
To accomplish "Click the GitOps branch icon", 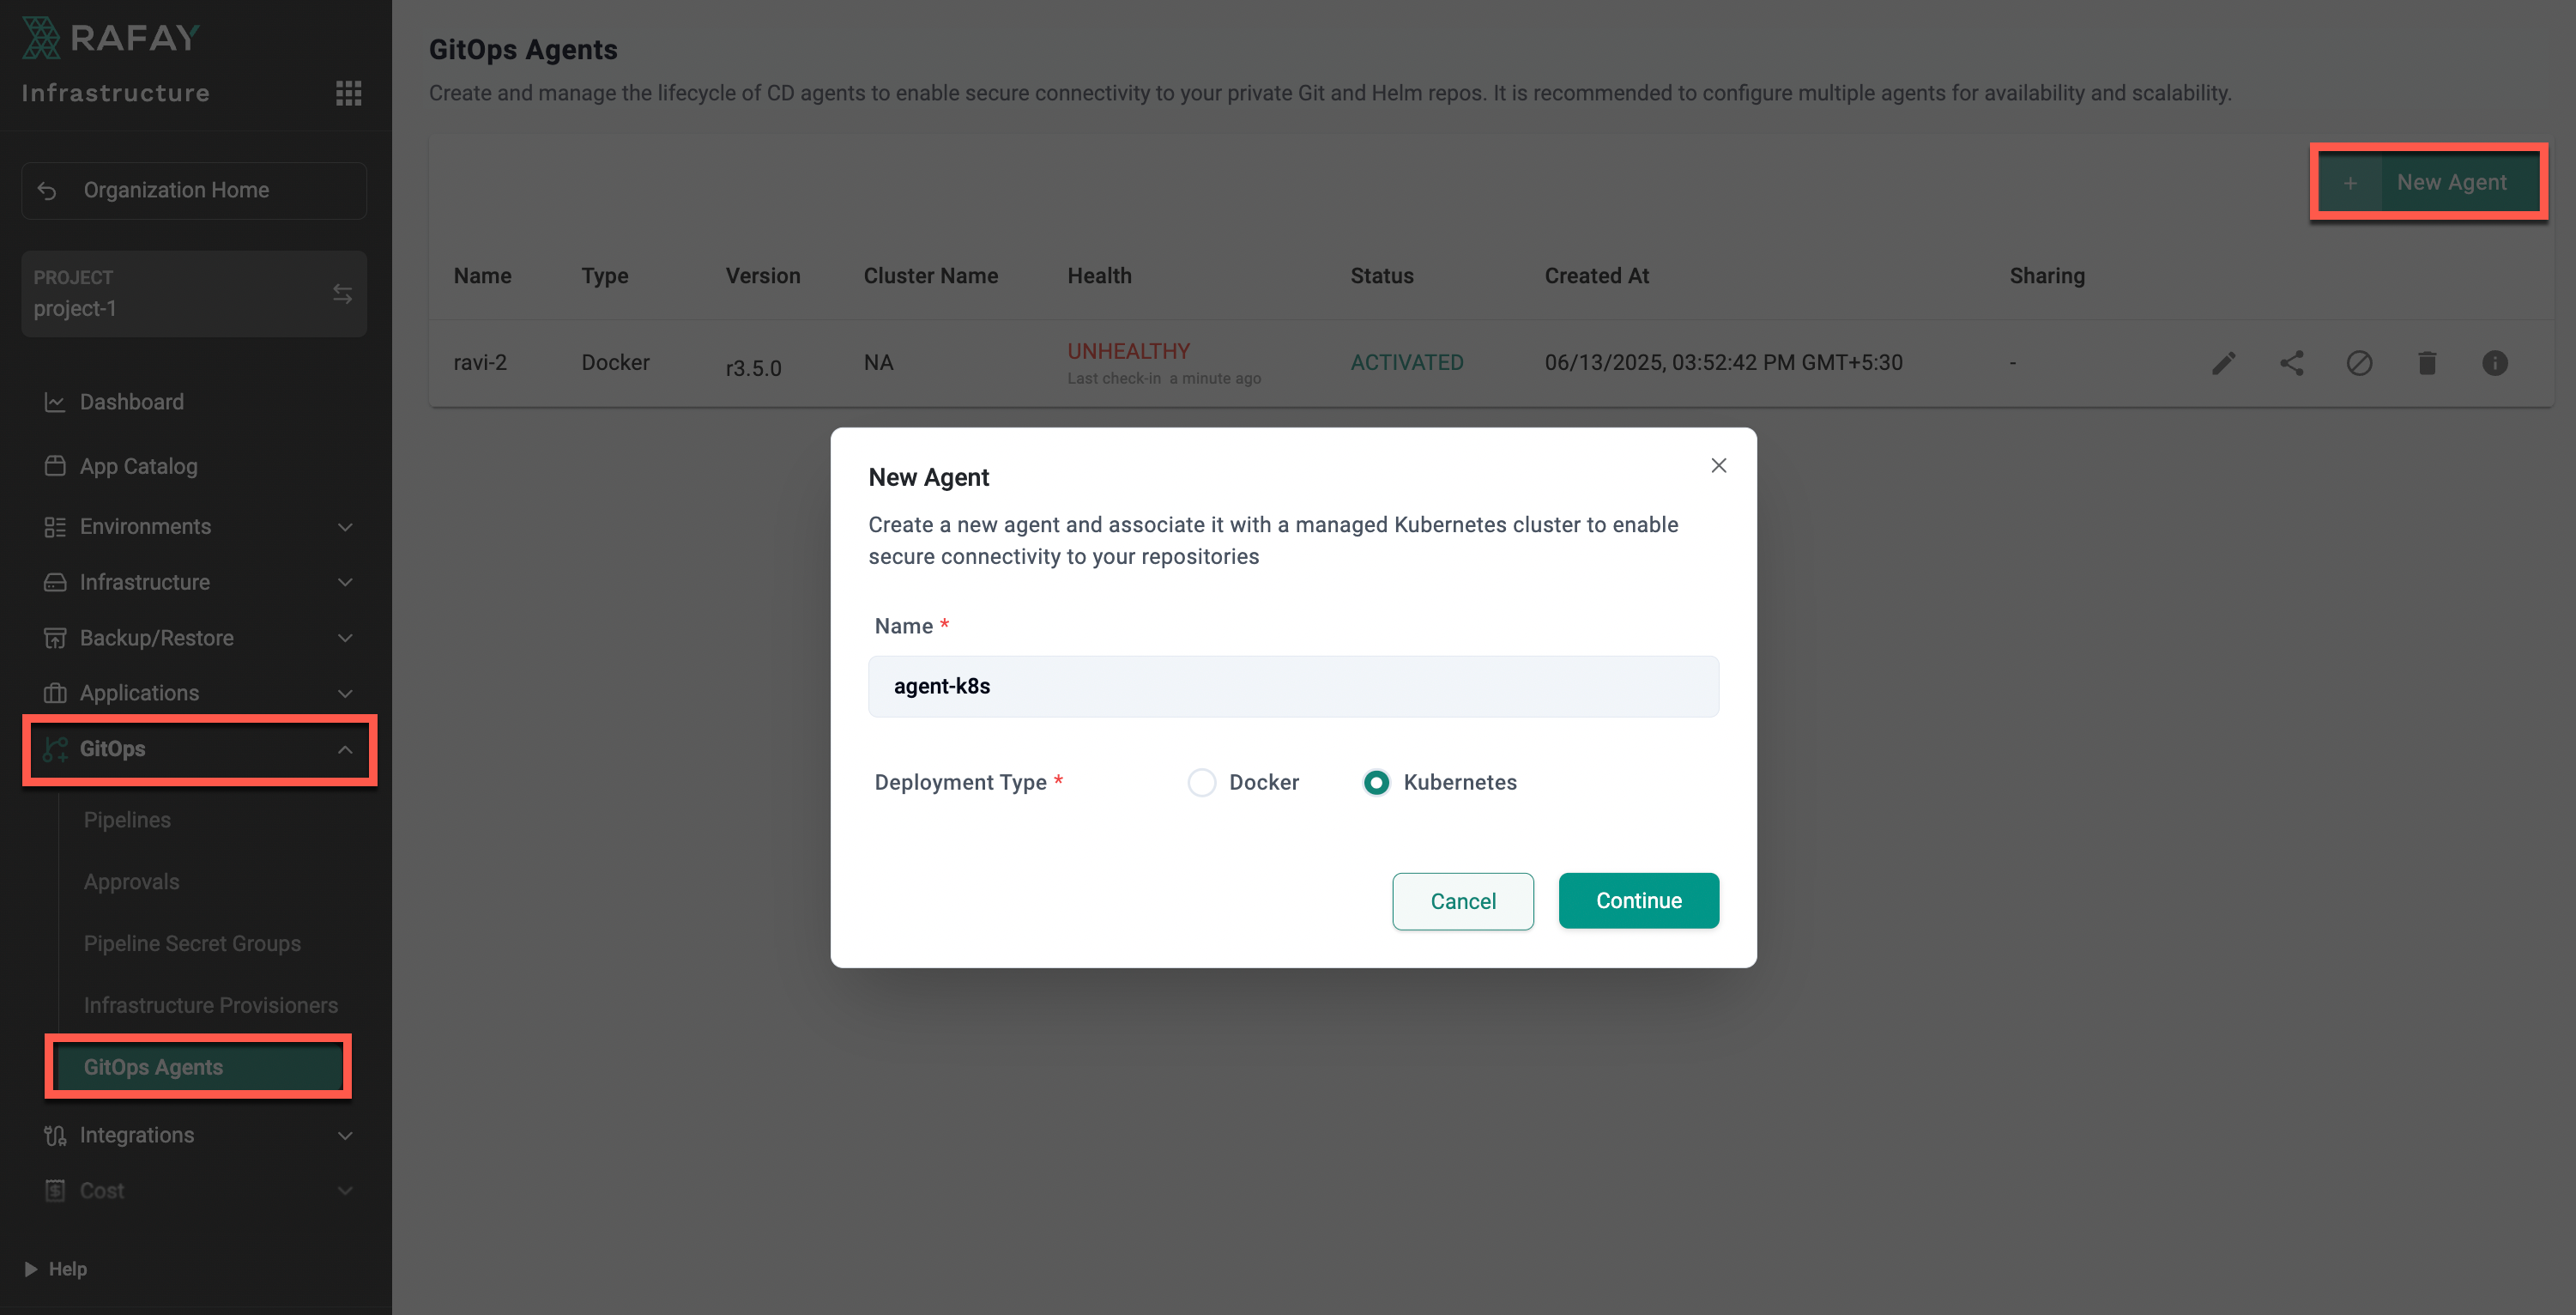I will (55, 749).
